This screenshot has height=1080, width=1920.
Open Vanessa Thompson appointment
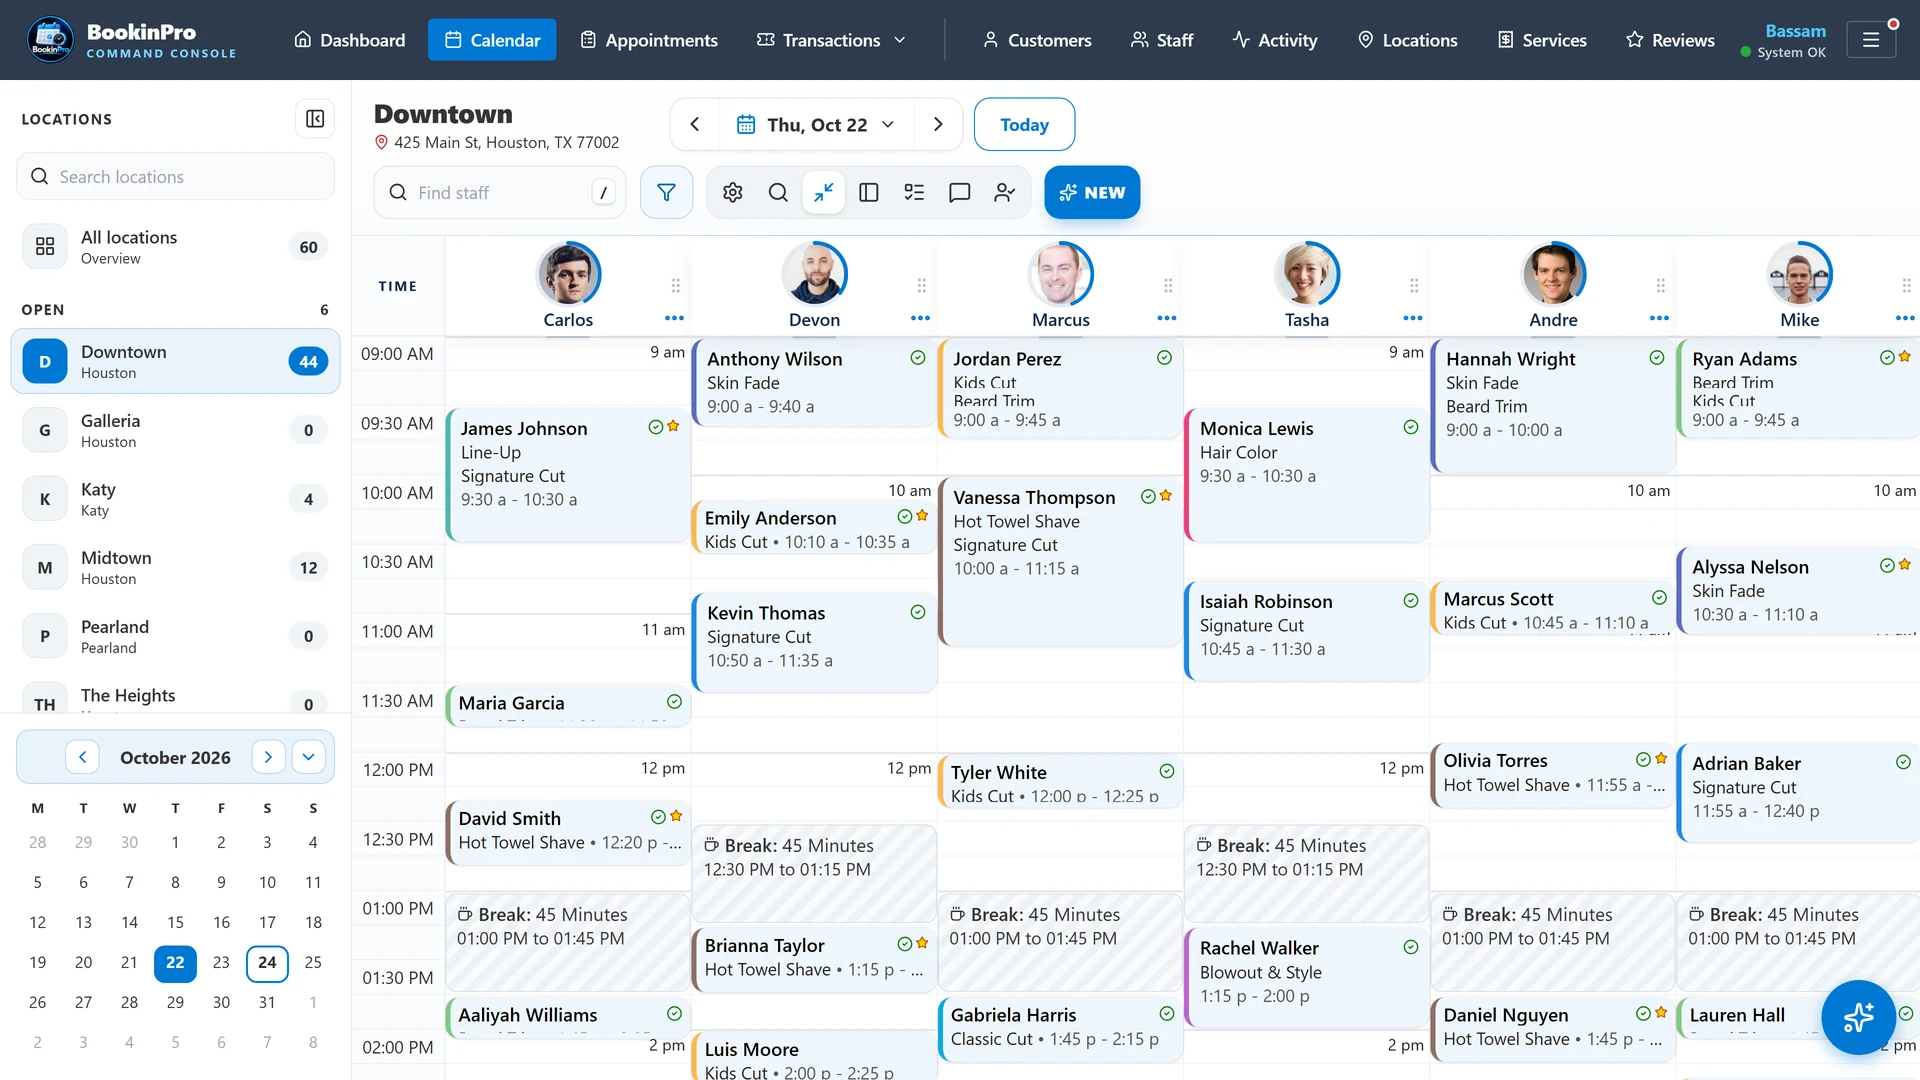click(1060, 562)
